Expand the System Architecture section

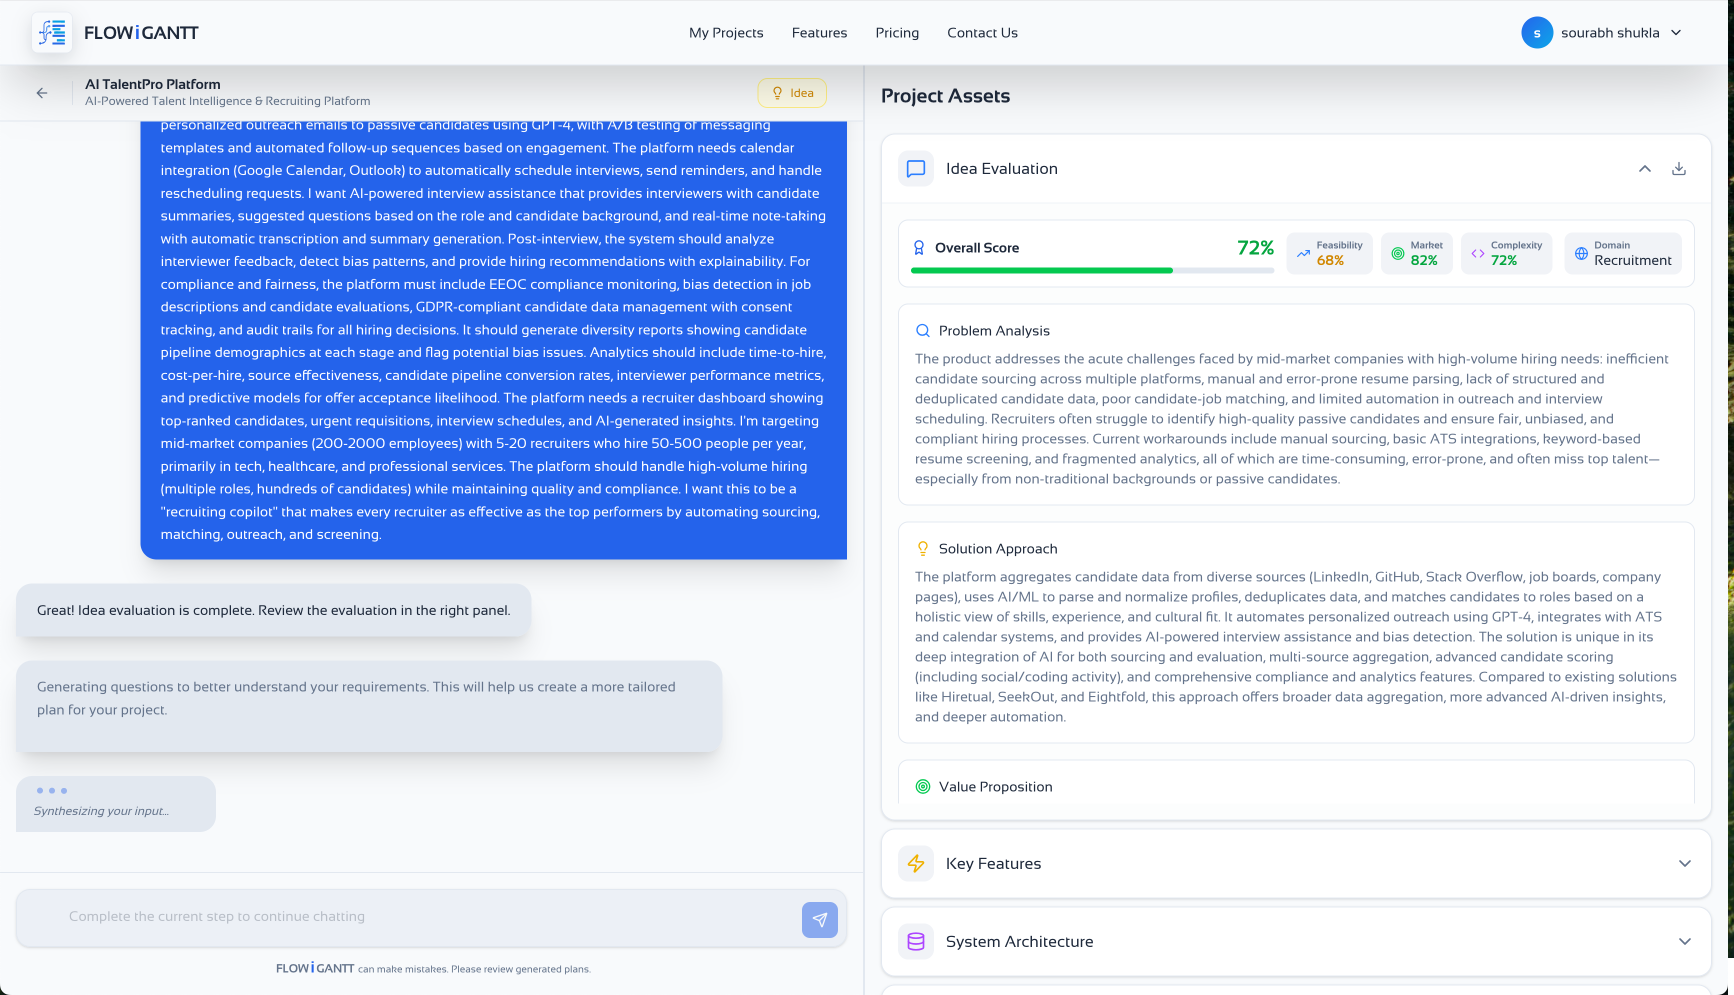click(1684, 941)
